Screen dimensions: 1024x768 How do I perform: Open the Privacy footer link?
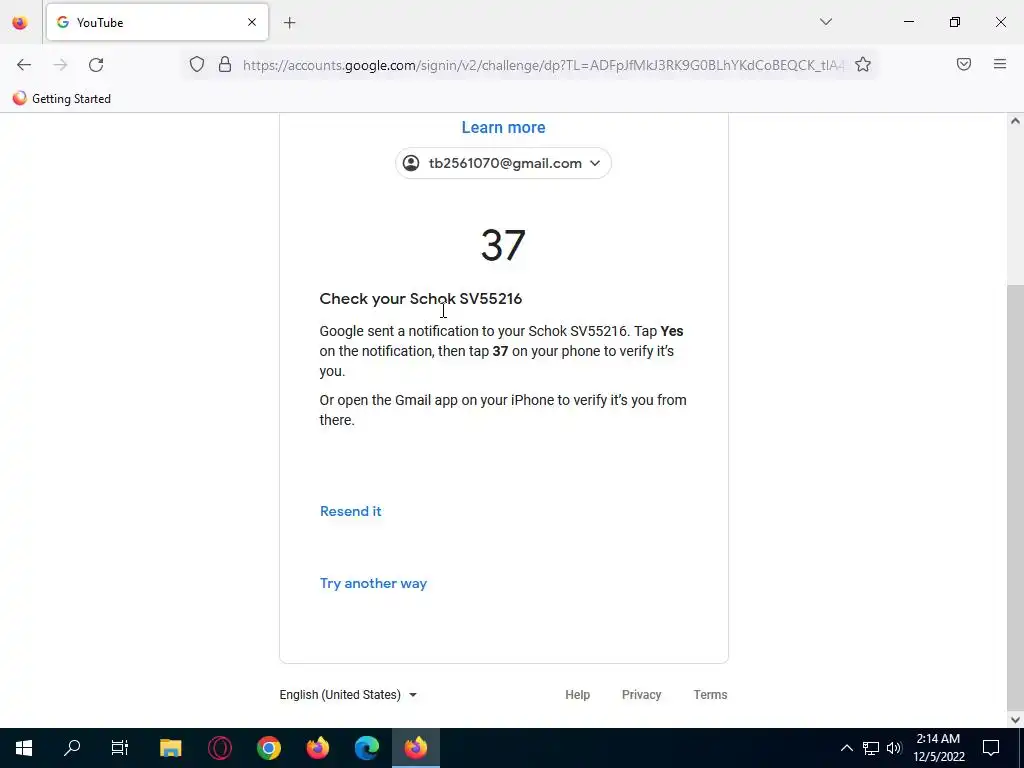(641, 695)
